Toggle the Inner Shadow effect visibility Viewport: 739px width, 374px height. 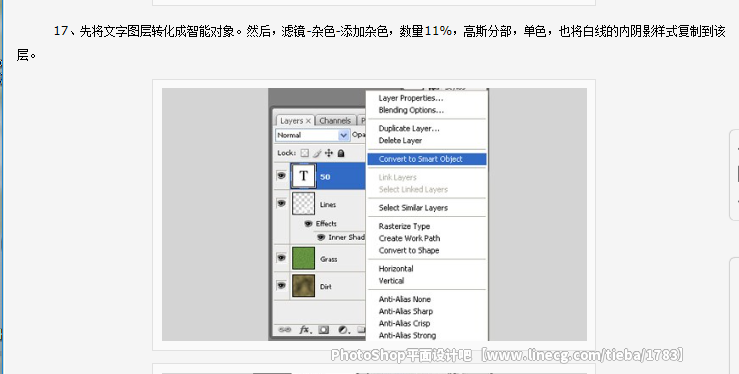[321, 237]
